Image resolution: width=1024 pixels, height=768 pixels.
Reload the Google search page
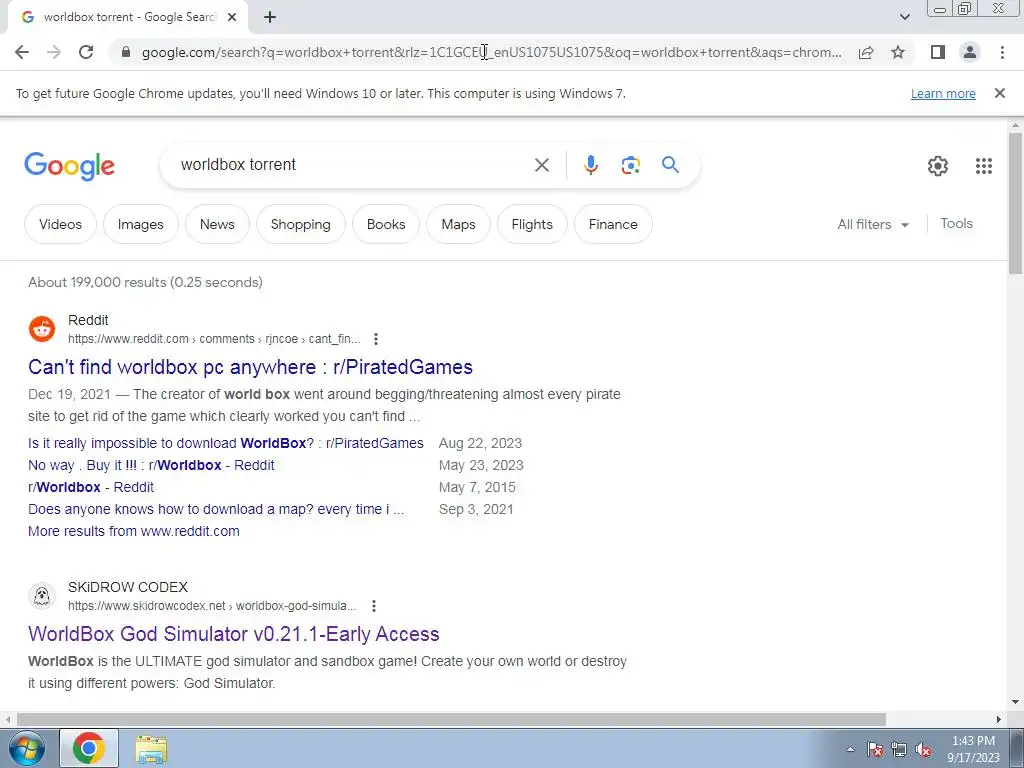[x=86, y=52]
